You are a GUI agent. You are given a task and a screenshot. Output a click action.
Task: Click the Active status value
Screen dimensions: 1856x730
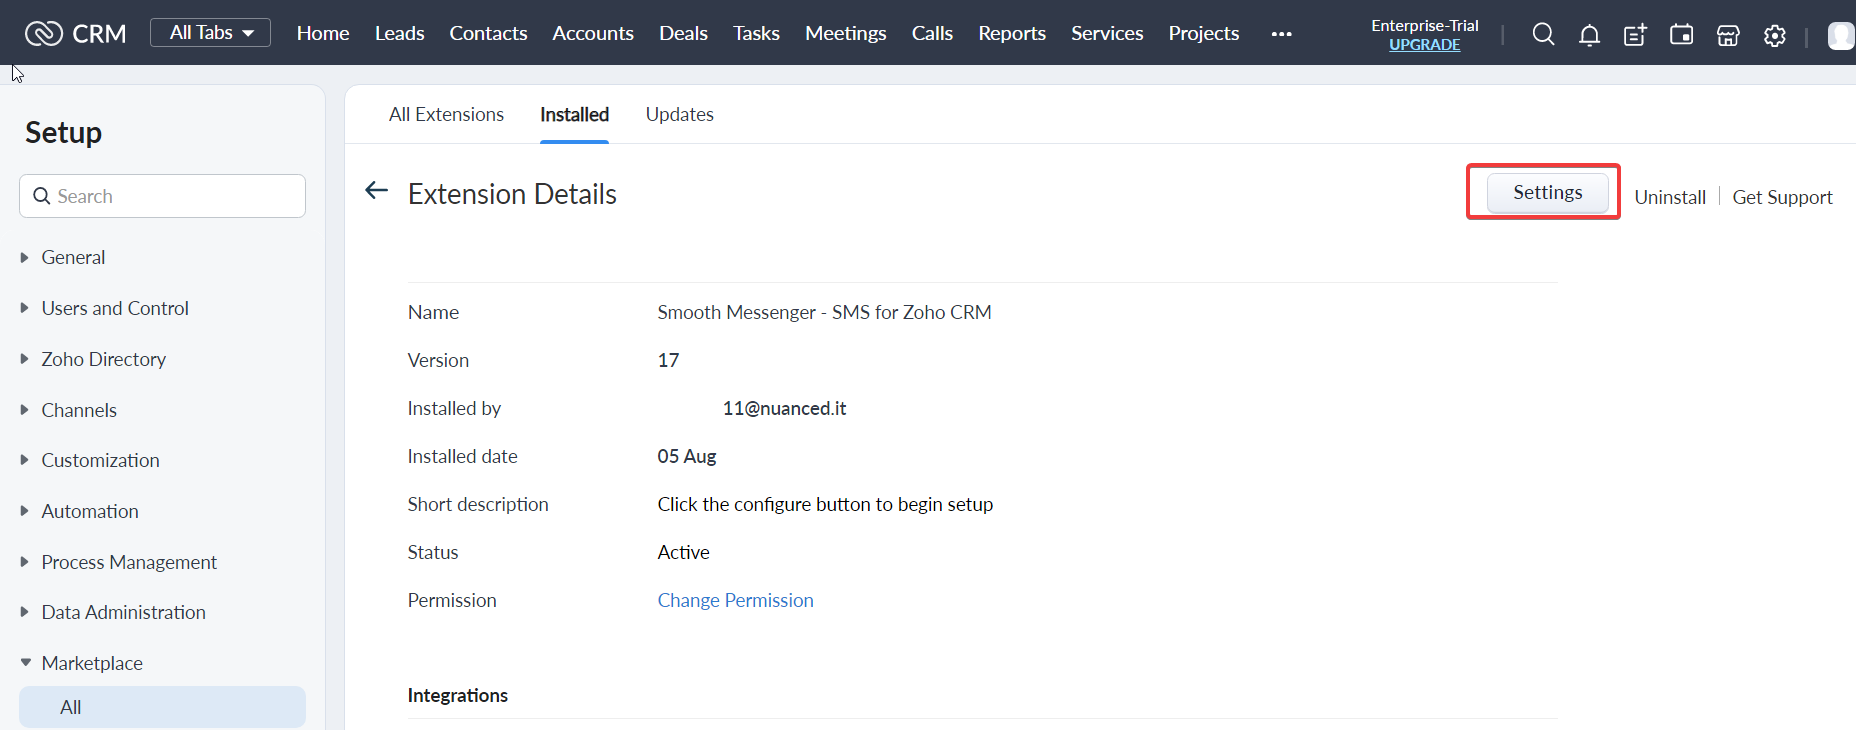[684, 552]
